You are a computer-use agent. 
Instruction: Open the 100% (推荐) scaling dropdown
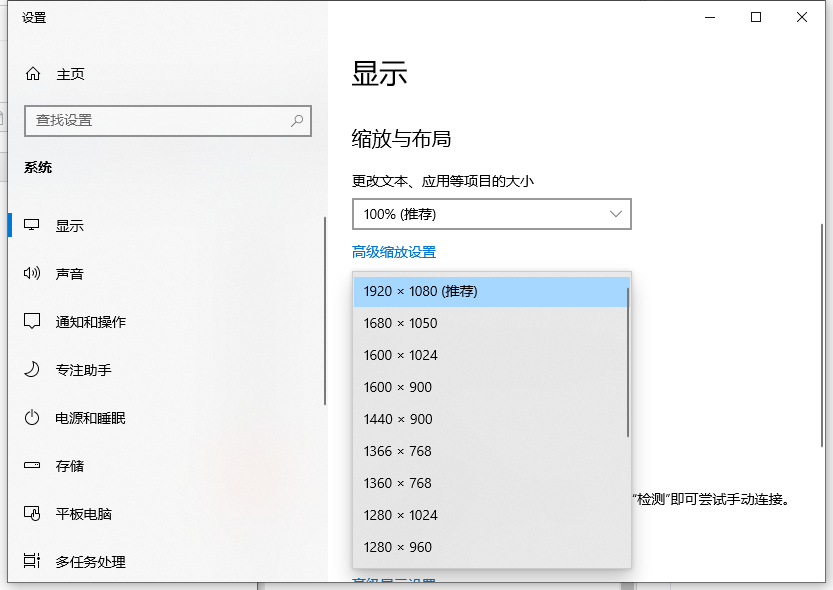(491, 214)
